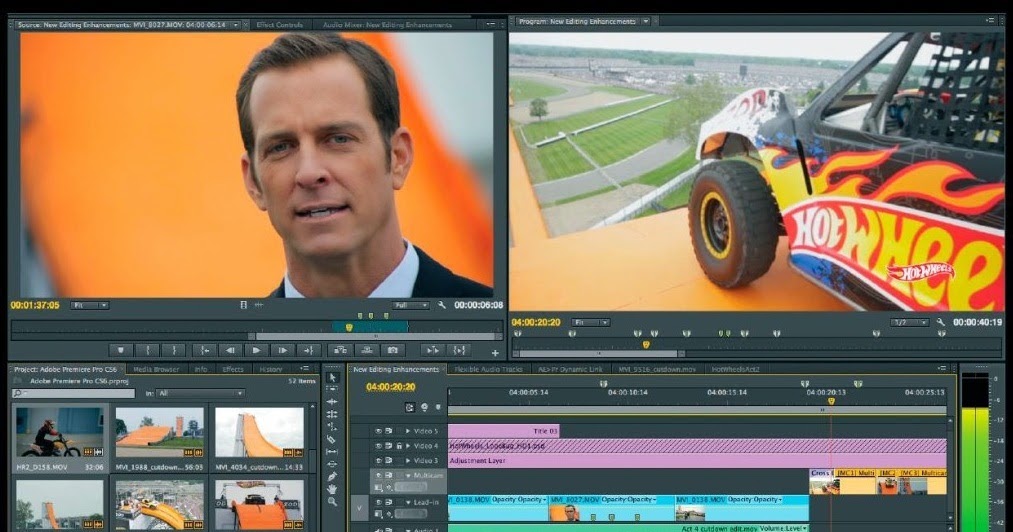The image size is (1013, 532).
Task: Step back one frame in Source monitor
Action: [x=230, y=350]
